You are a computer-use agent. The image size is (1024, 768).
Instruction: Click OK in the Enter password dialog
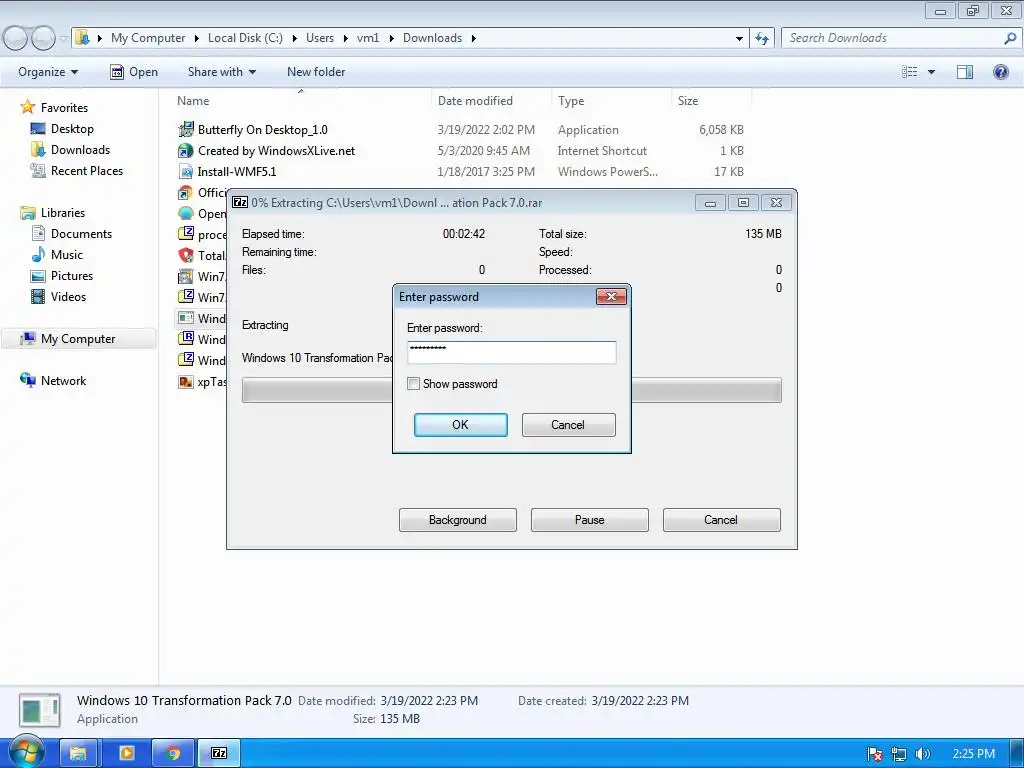click(460, 424)
